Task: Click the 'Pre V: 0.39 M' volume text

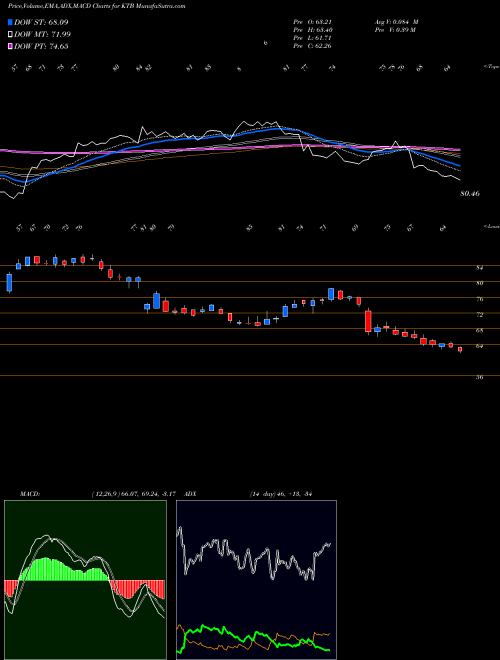Action: pos(395,30)
